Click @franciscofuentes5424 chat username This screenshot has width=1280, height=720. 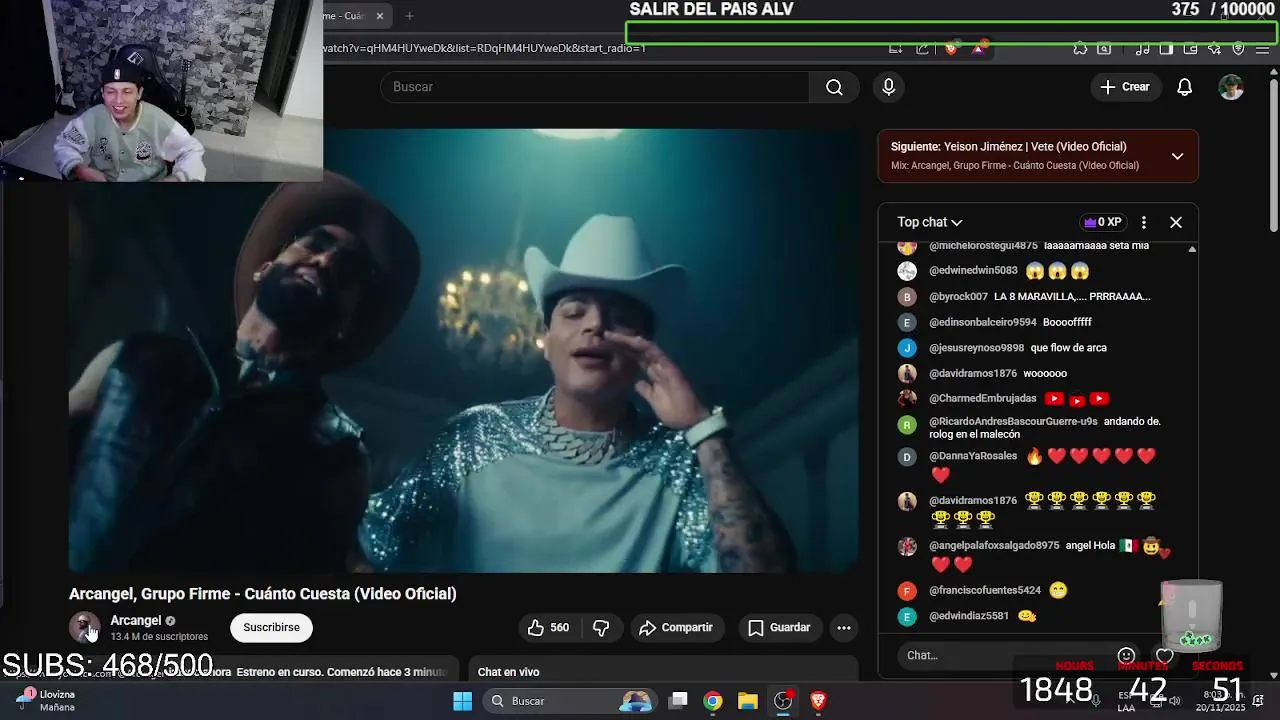coord(985,591)
